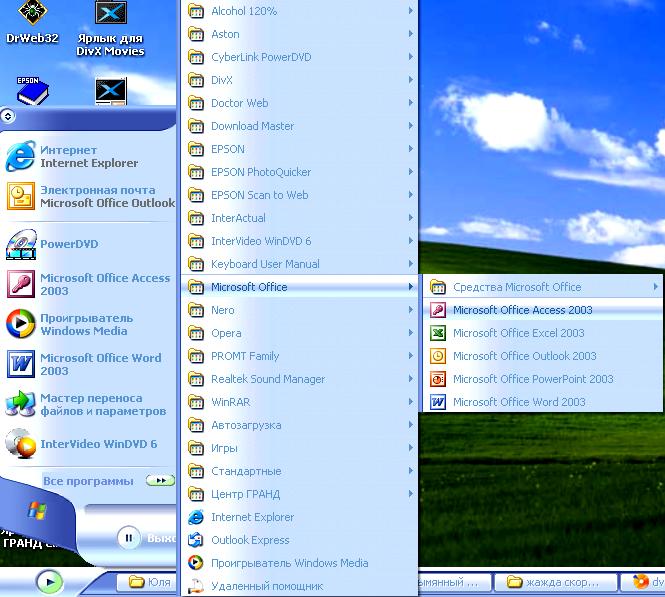The width and height of the screenshot is (665, 597).
Task: Click the Outlook e-mail icon in Start menu
Action: tap(20, 196)
